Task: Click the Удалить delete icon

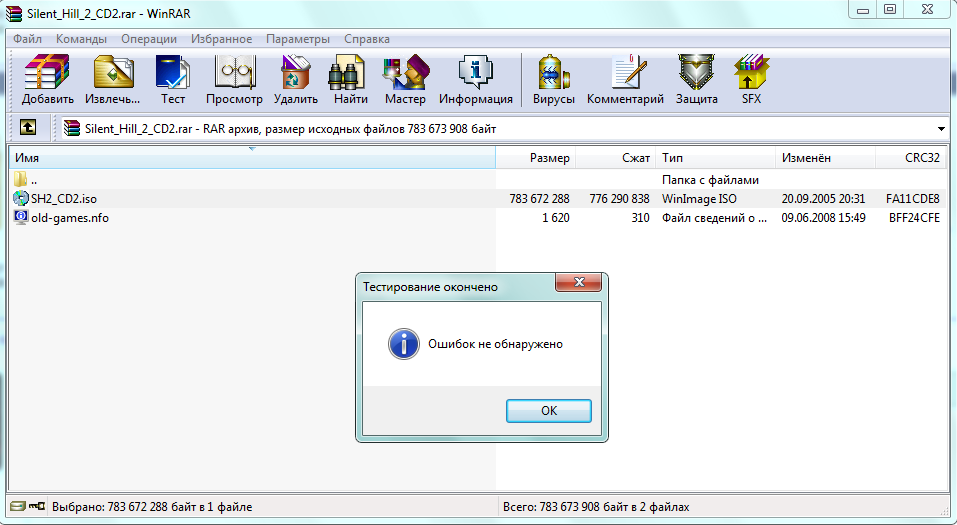Action: point(295,72)
